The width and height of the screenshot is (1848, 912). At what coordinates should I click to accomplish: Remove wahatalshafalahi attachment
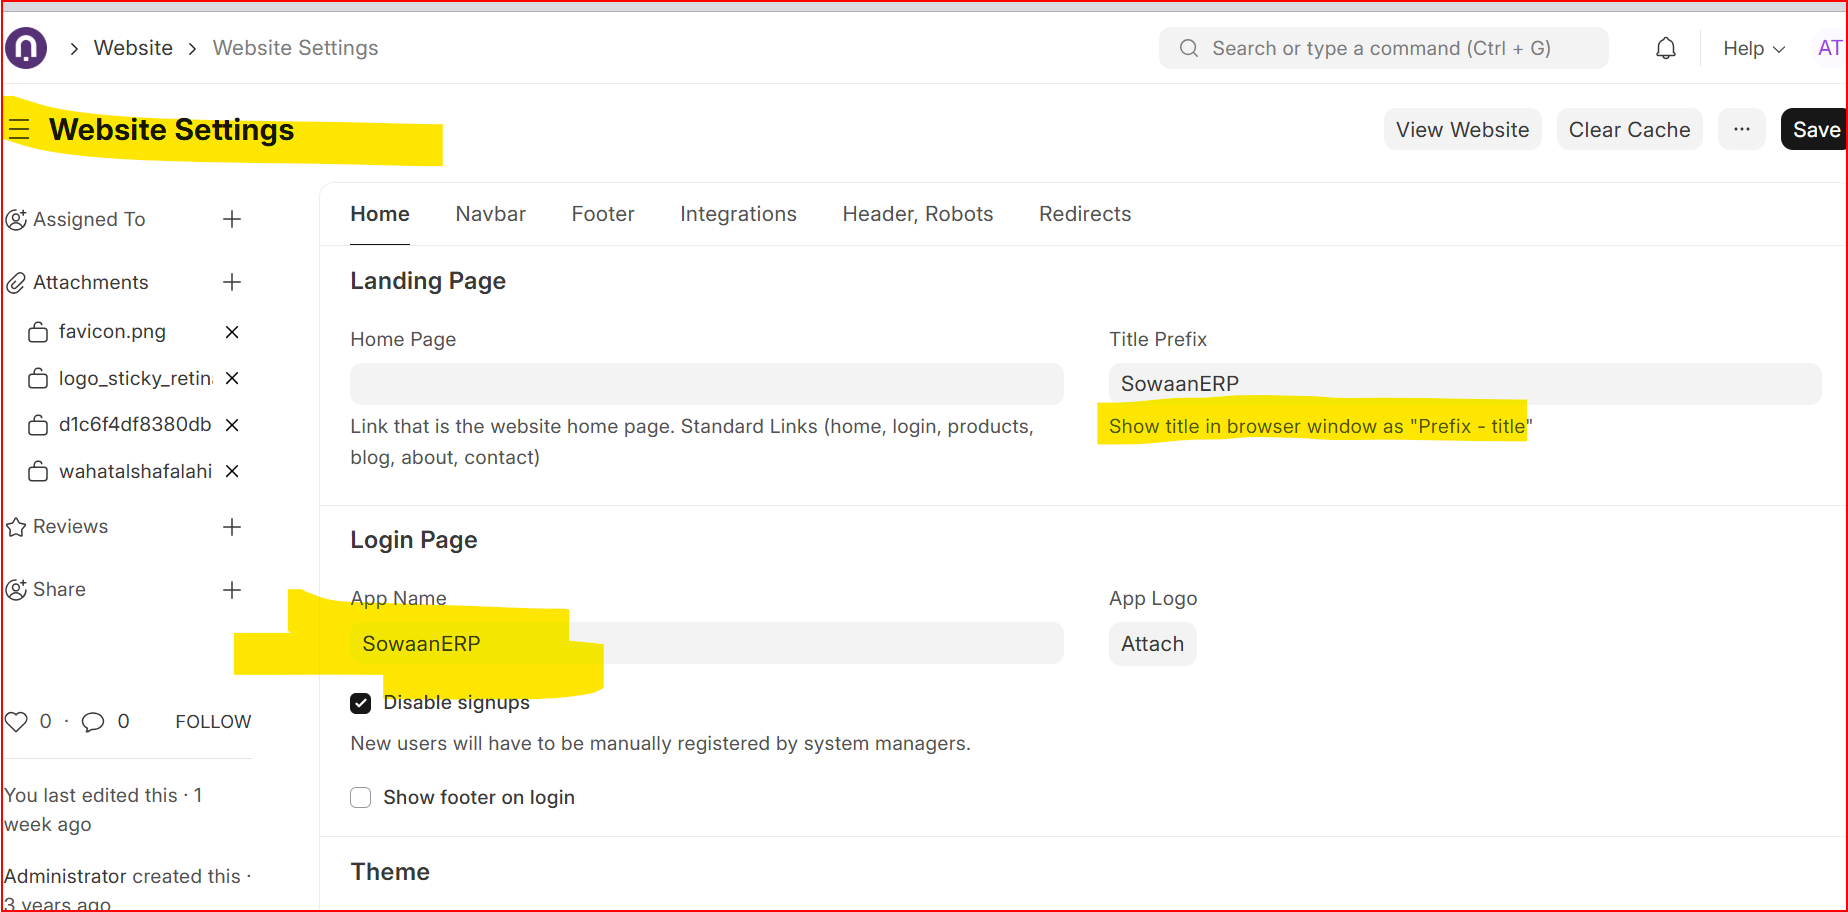tap(232, 471)
